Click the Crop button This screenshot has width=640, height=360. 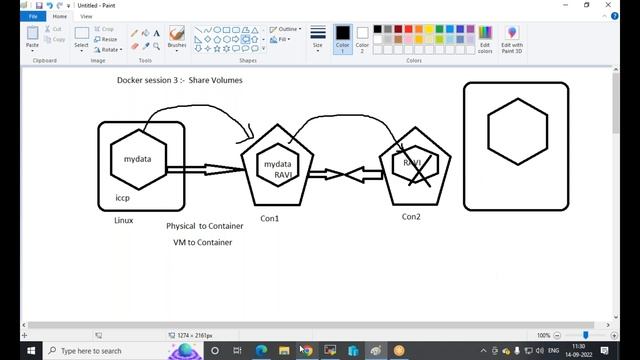click(x=104, y=29)
